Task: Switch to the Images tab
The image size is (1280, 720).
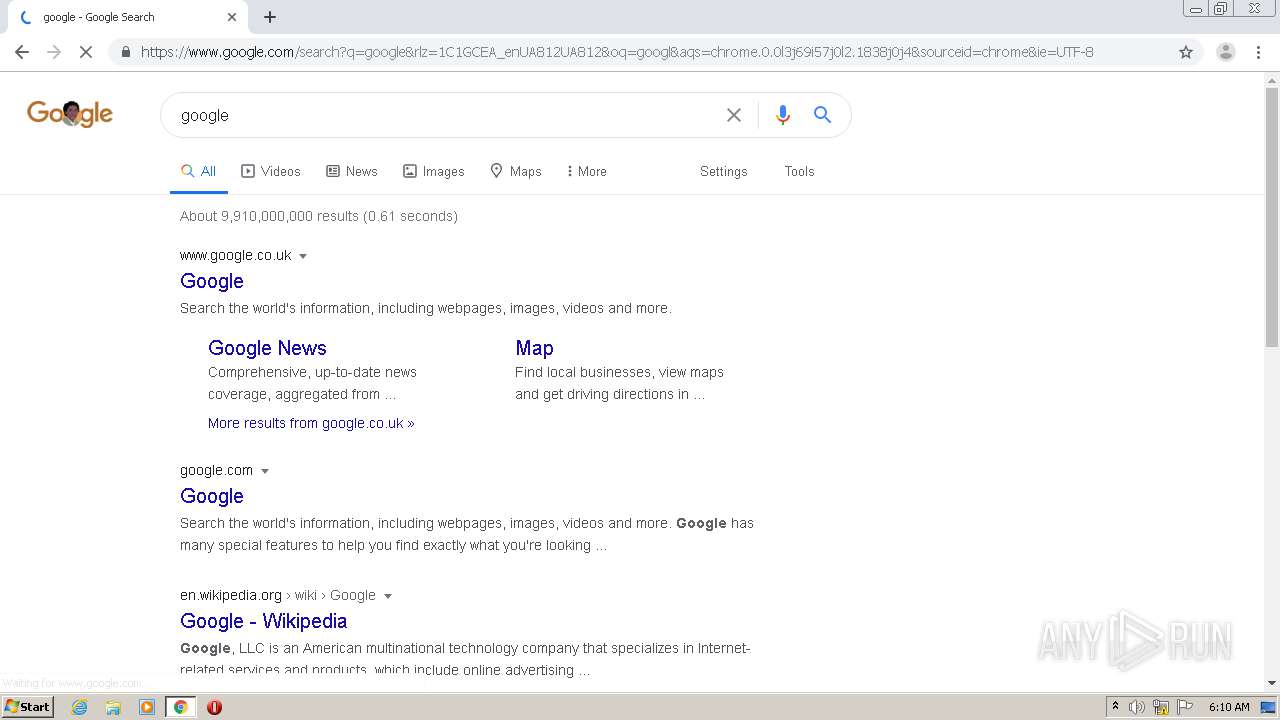Action: click(434, 171)
